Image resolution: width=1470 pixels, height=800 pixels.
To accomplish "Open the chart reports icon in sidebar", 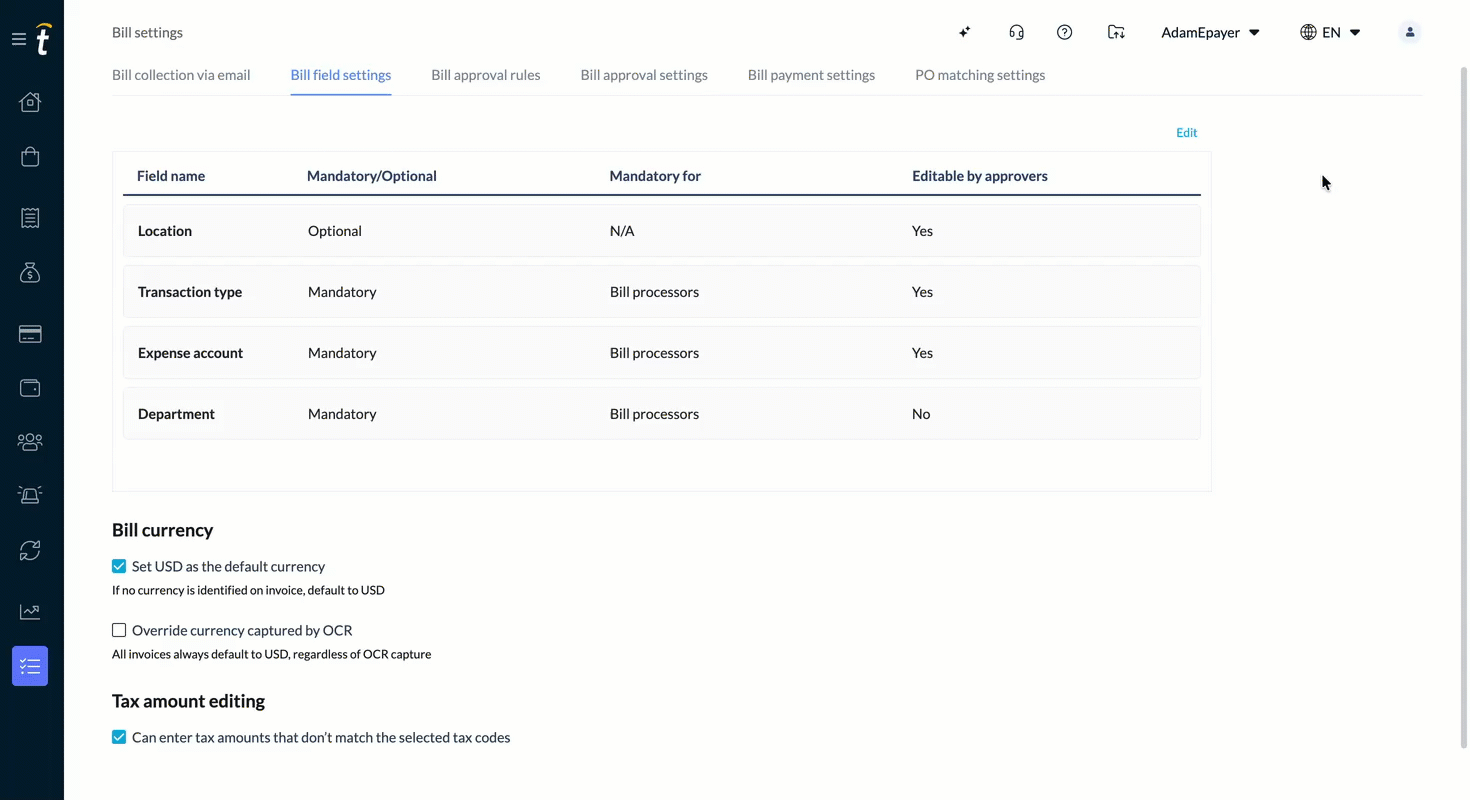I will pyautogui.click(x=30, y=611).
